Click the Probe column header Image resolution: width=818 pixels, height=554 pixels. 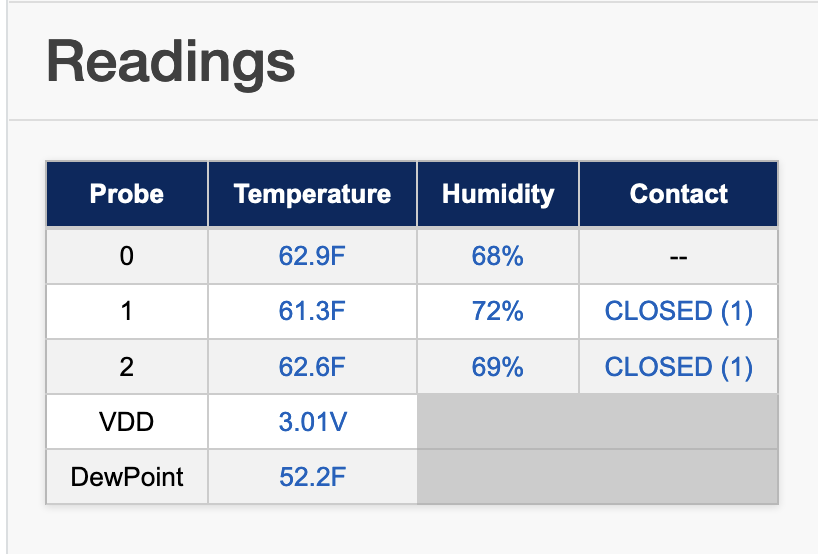[127, 194]
